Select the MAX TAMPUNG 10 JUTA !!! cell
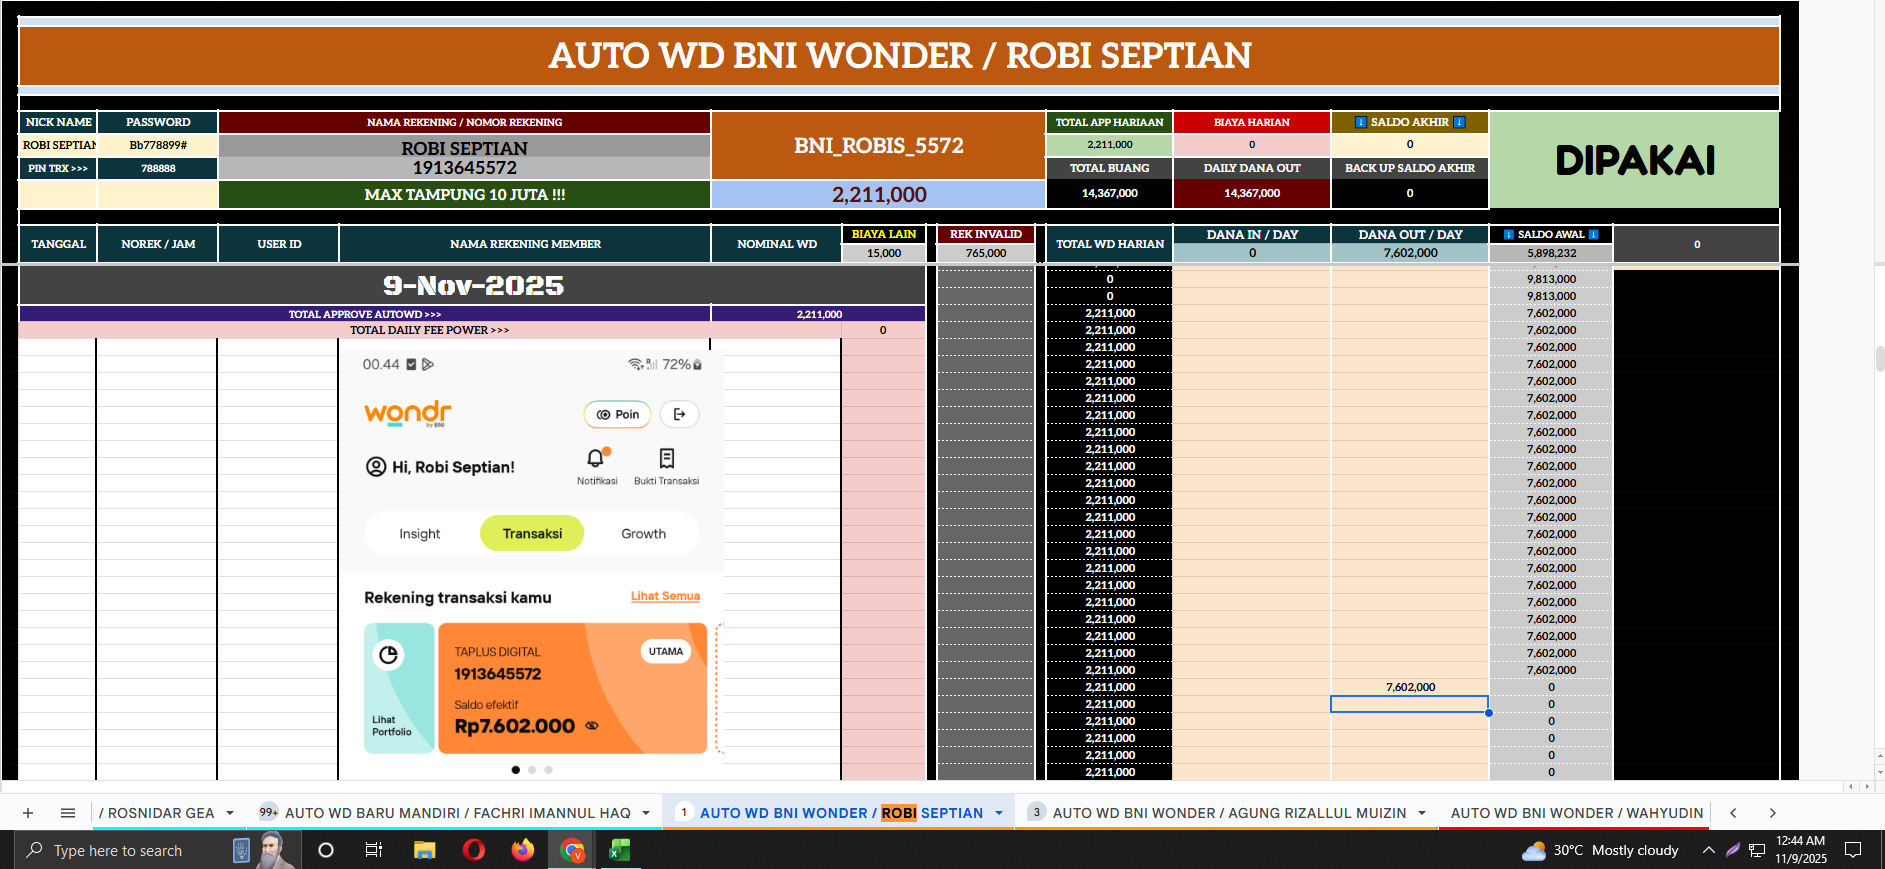 (465, 194)
